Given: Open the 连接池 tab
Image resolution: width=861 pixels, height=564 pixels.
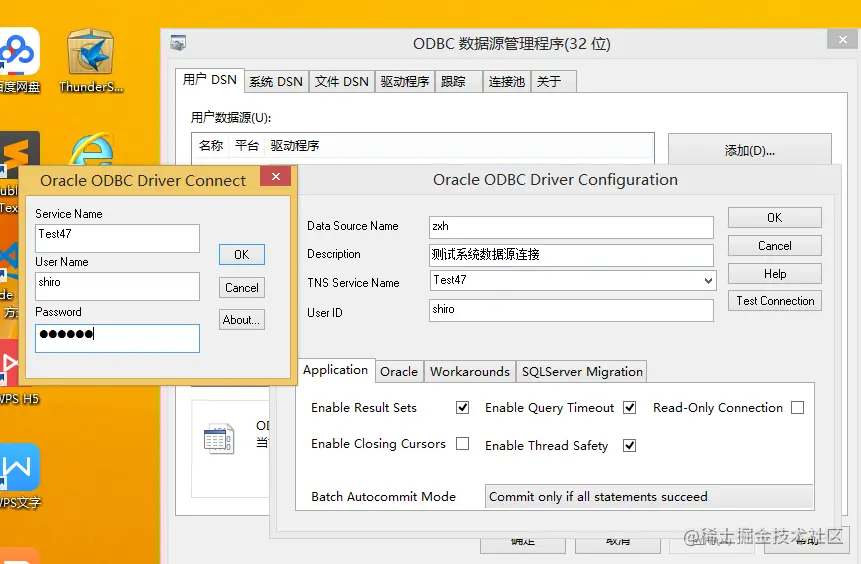Looking at the screenshot, I should 507,82.
